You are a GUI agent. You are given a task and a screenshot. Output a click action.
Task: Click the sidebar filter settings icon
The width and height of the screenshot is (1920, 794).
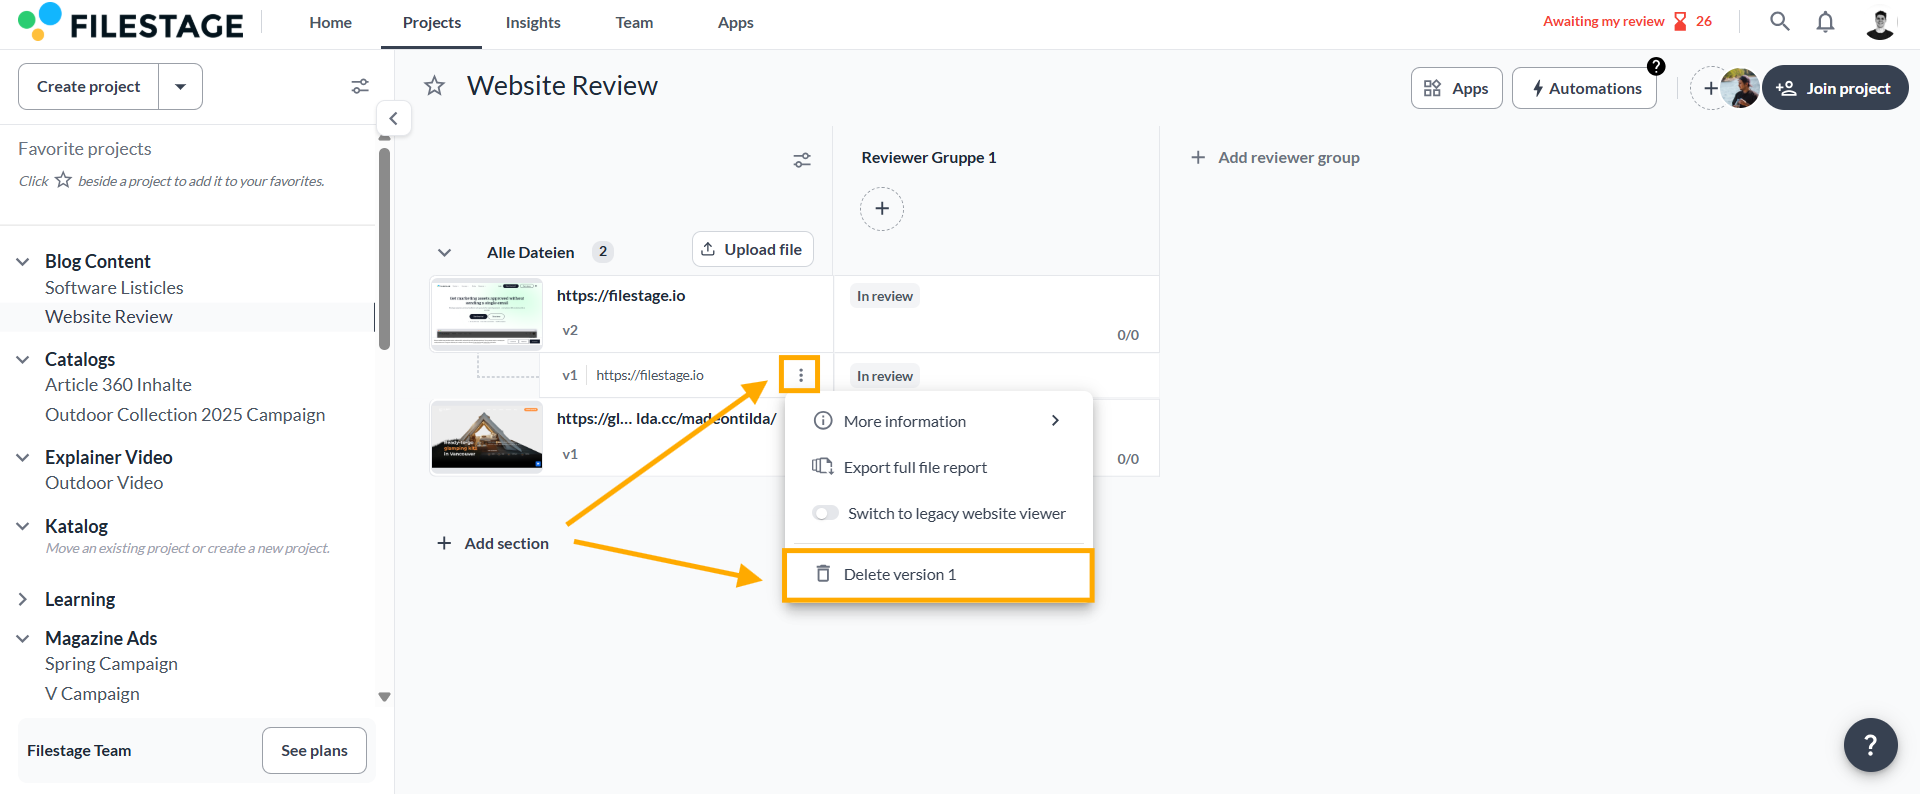click(360, 87)
